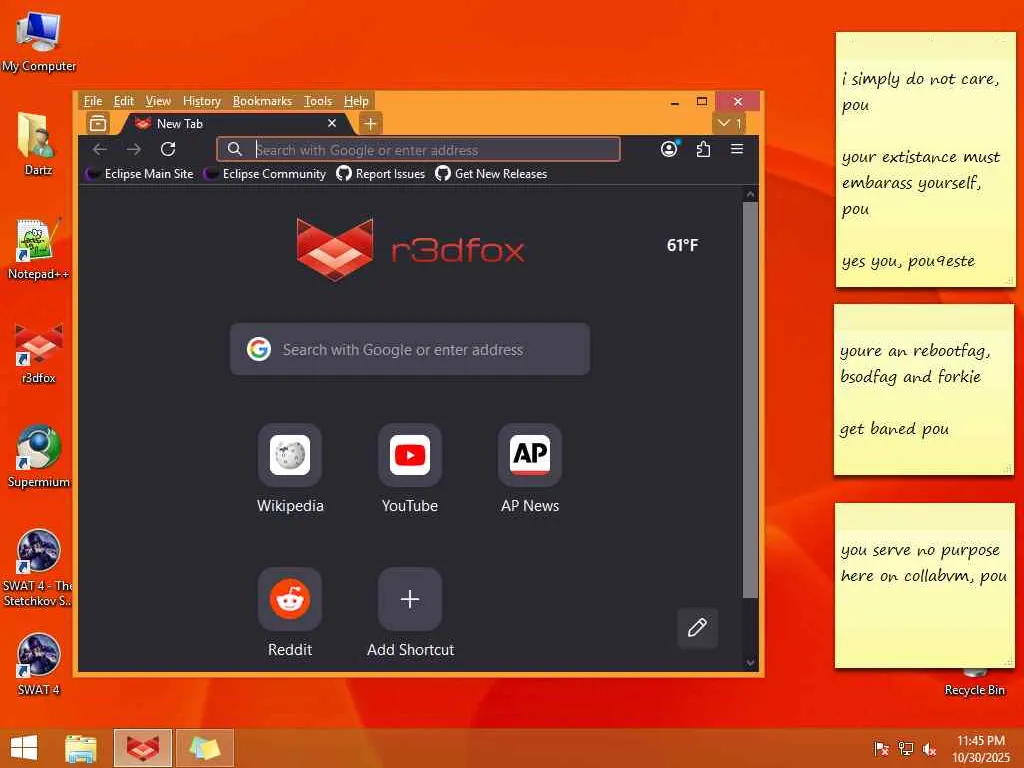Open the Windows Start button
This screenshot has height=768, width=1024.
click(24, 748)
